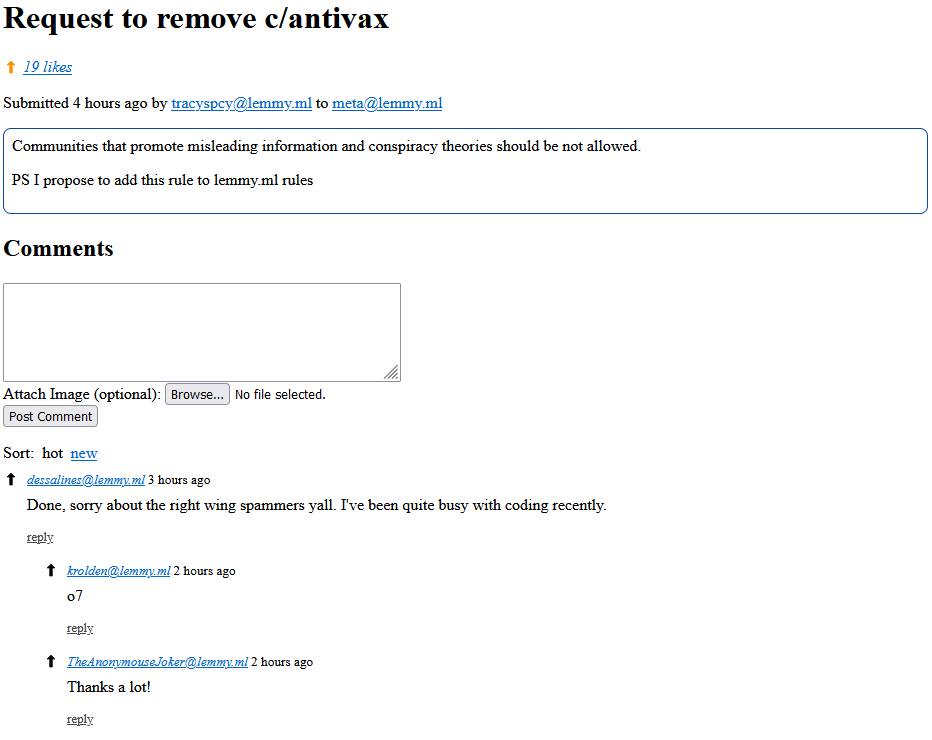
Task: Upvote krolden's "o7" comment
Action: coord(51,571)
